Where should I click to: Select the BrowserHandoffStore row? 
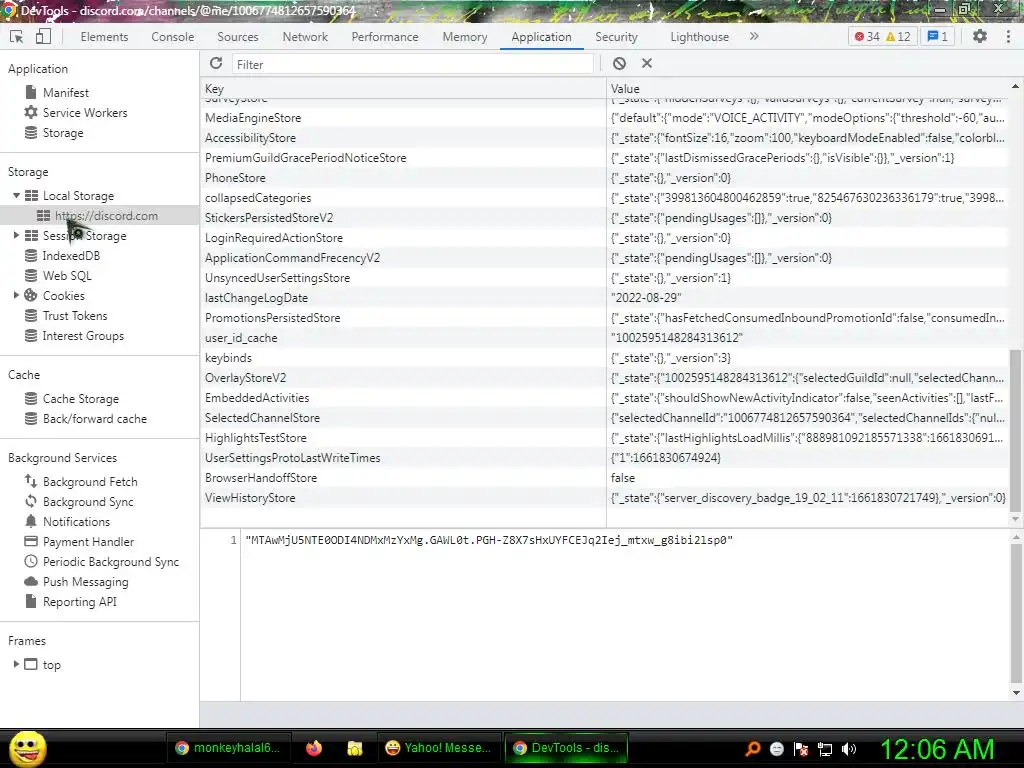click(604, 477)
